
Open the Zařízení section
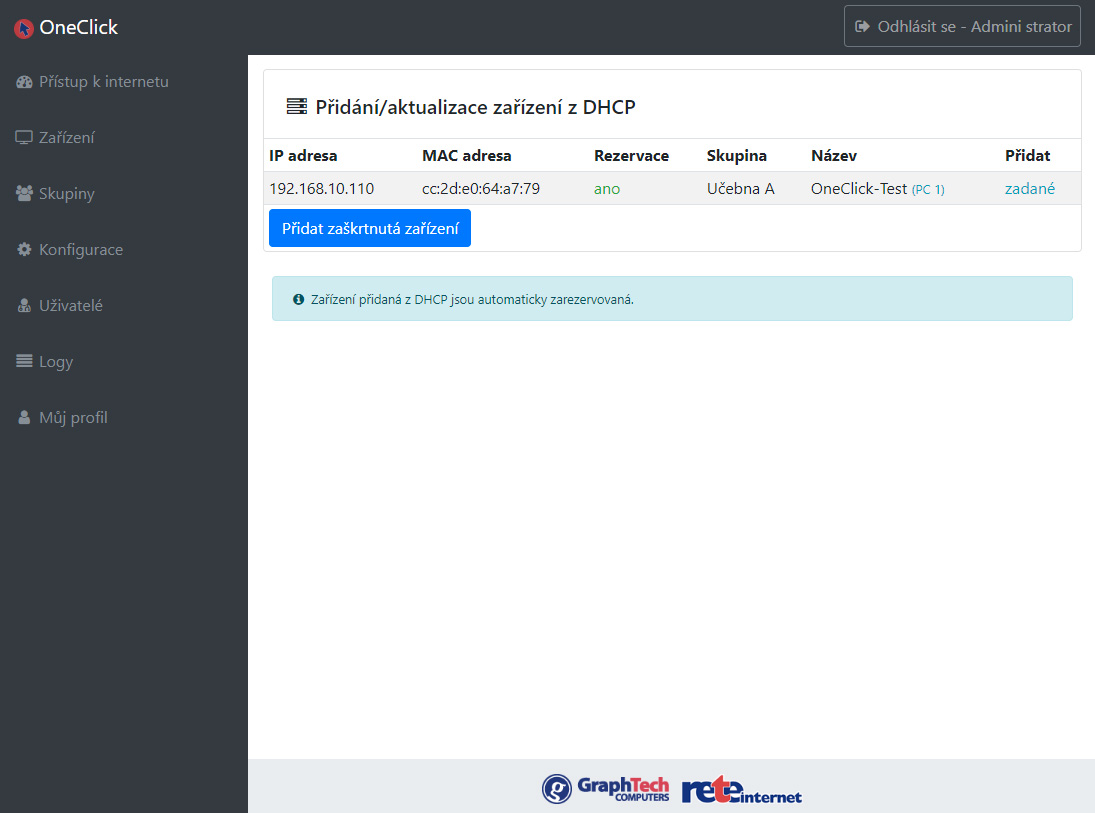tap(66, 138)
